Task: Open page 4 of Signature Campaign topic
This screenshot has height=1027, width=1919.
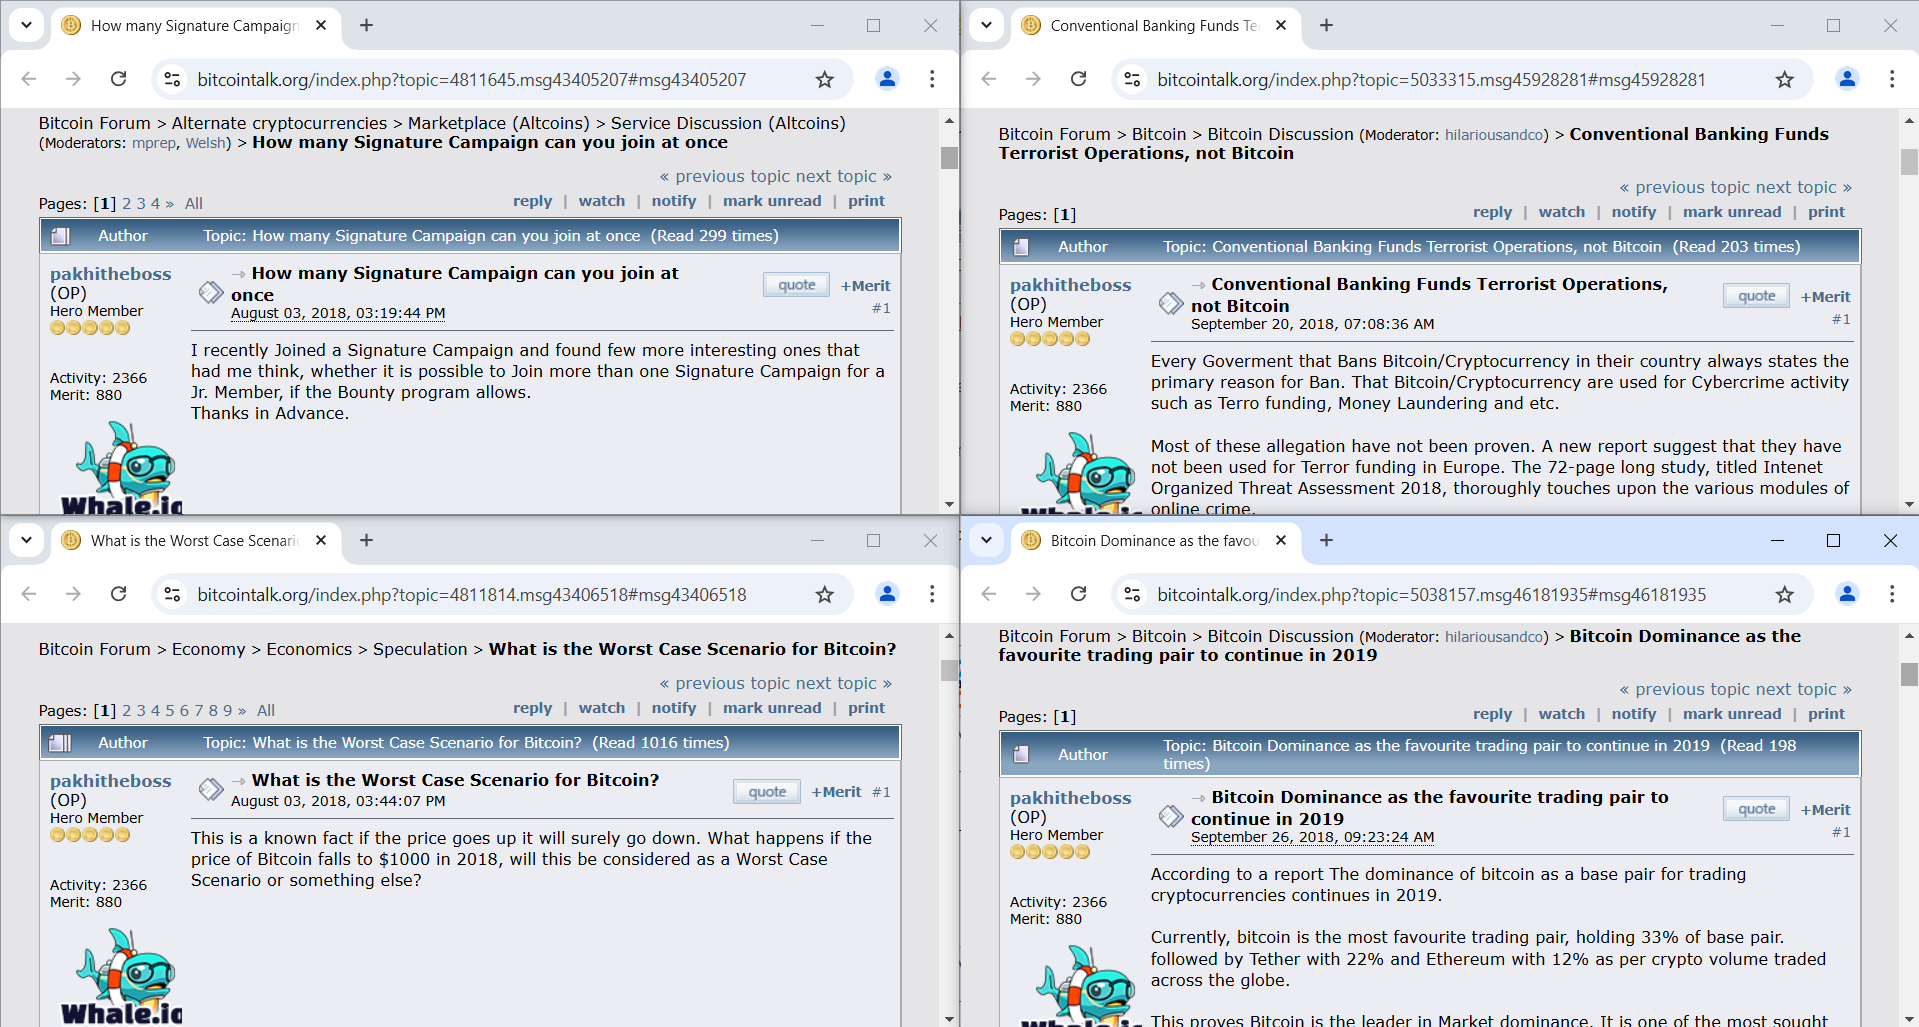Action: coord(155,204)
